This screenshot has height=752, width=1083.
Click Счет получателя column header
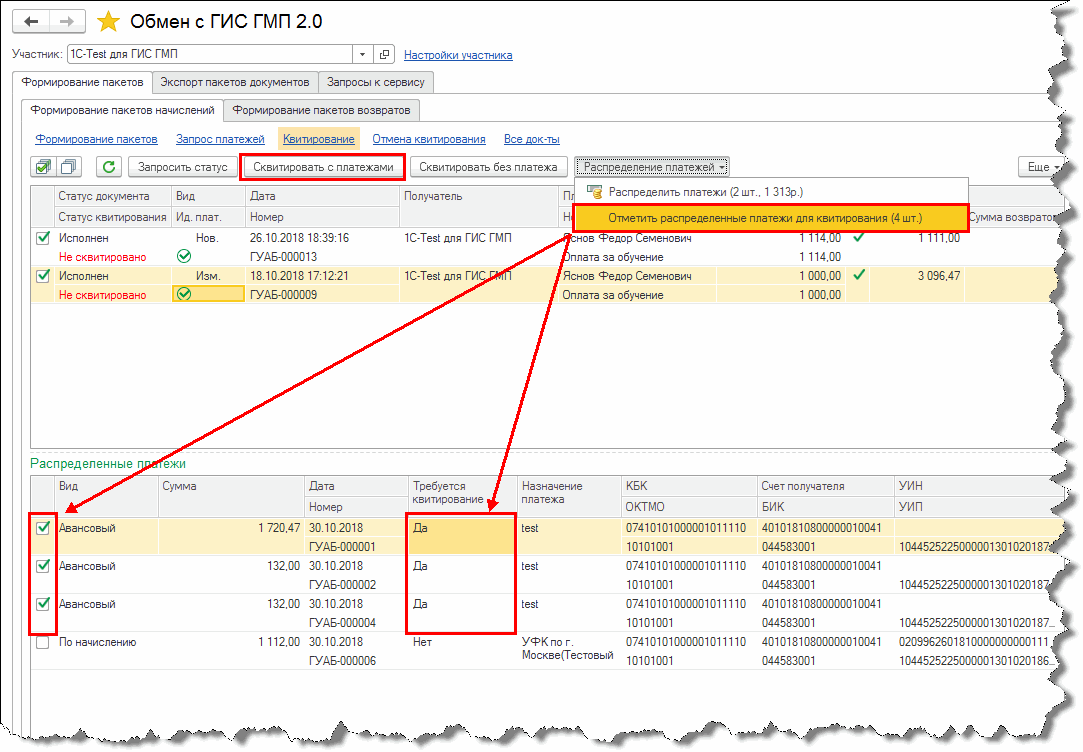825,486
